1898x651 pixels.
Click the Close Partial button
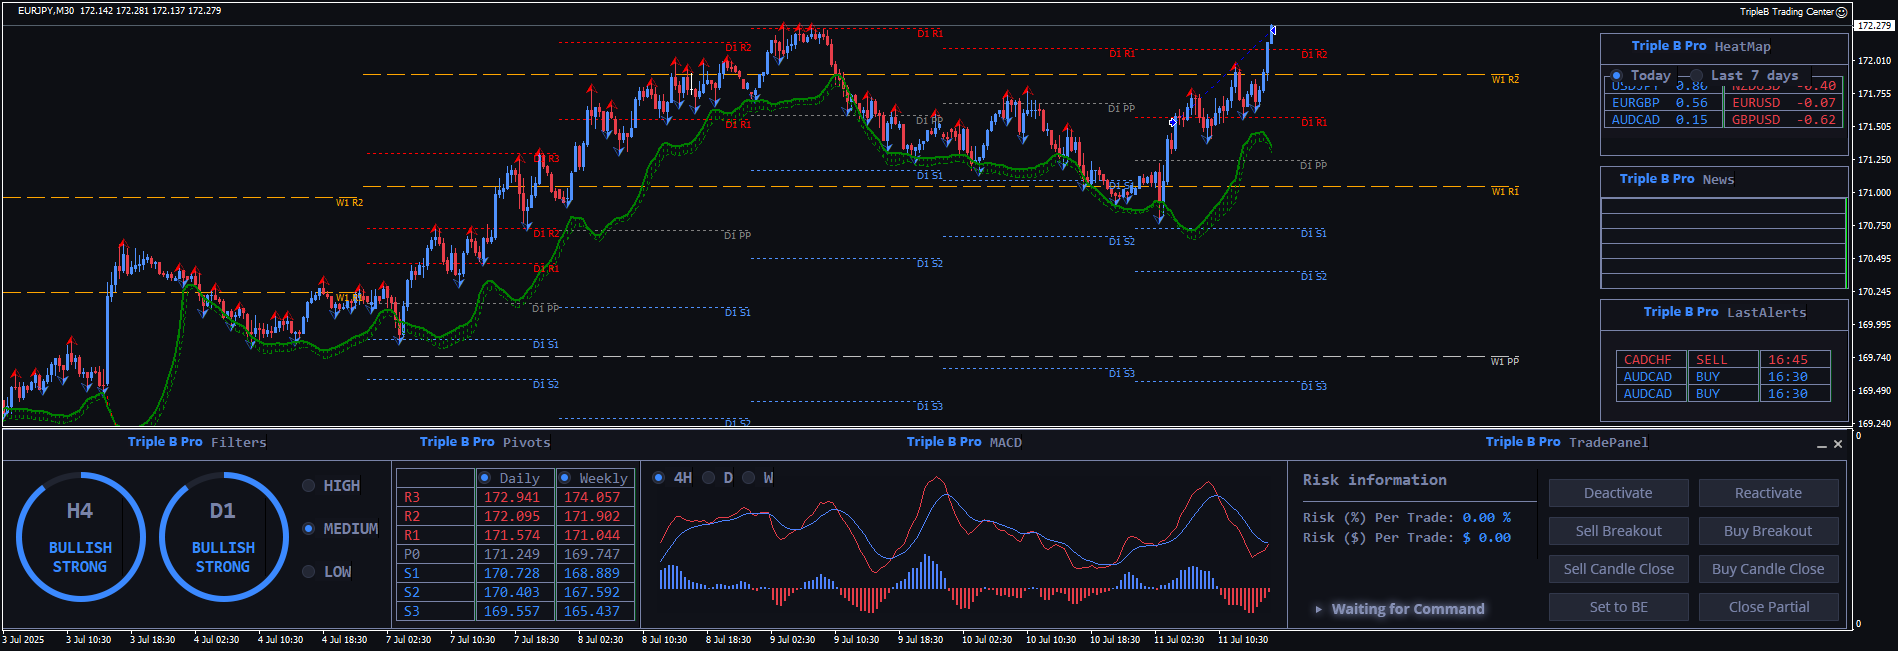tap(1768, 607)
